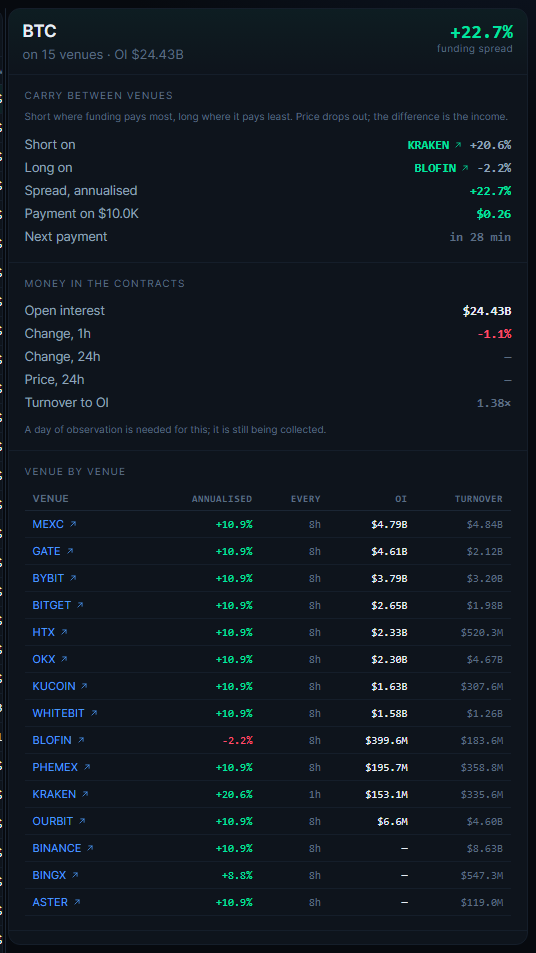Open the BITGET venue link
The width and height of the screenshot is (536, 953).
58,605
